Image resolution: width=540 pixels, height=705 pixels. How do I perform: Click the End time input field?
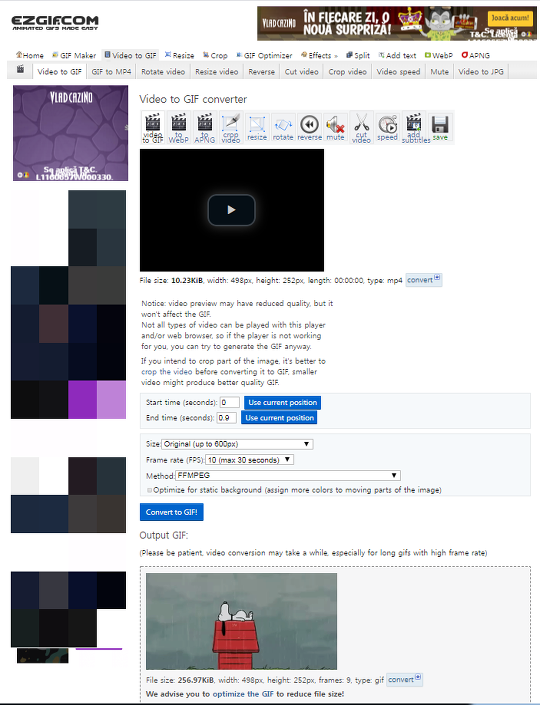(x=227, y=418)
